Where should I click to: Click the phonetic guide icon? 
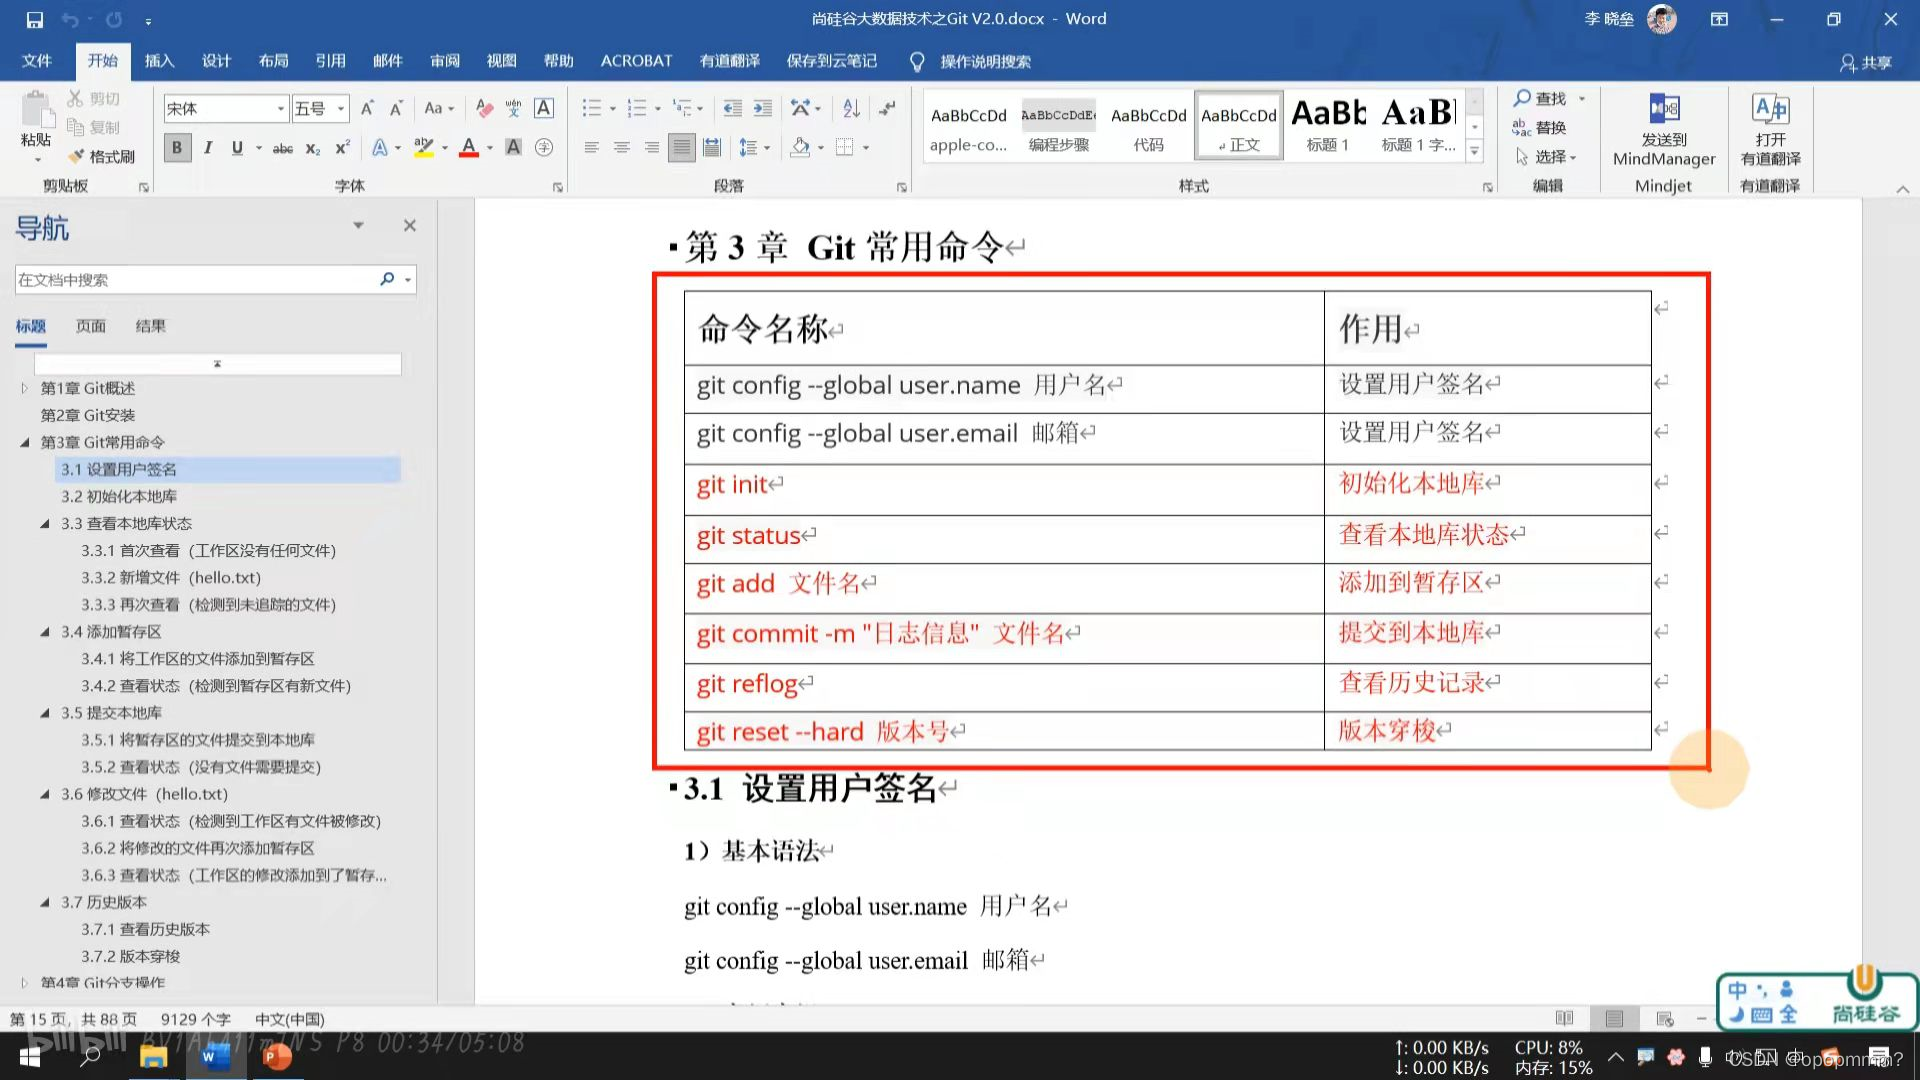[x=513, y=108]
